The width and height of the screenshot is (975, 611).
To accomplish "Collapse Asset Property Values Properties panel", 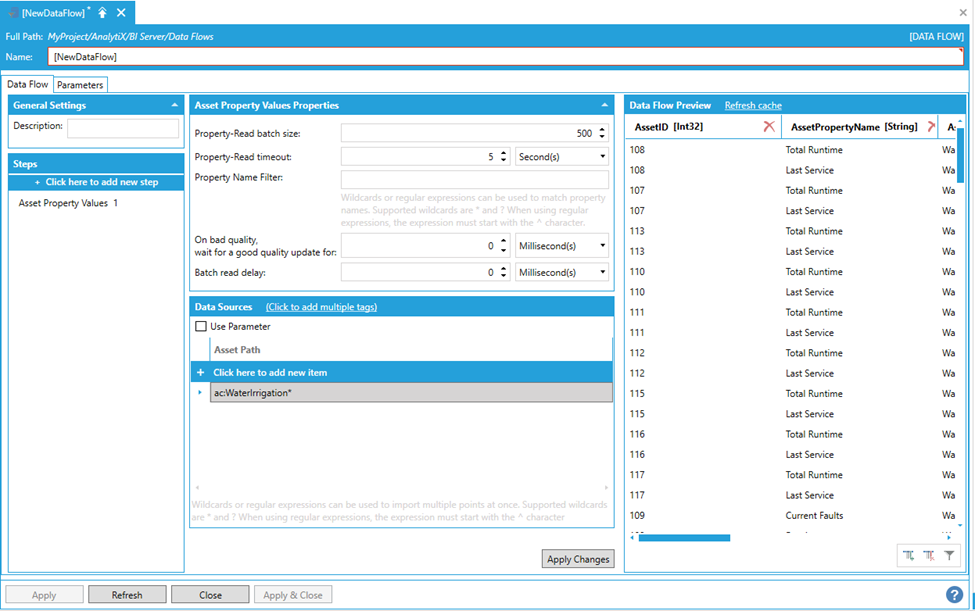I will [x=604, y=105].
